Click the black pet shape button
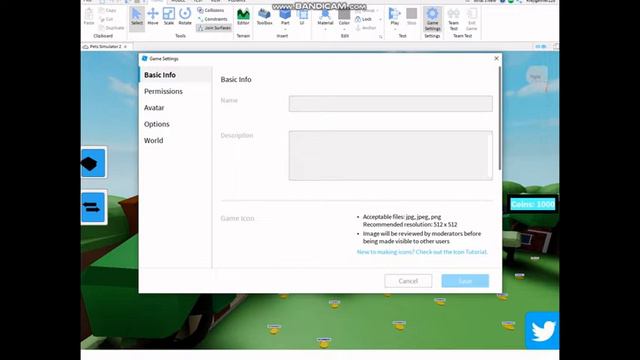The height and width of the screenshot is (360, 640). (x=93, y=163)
